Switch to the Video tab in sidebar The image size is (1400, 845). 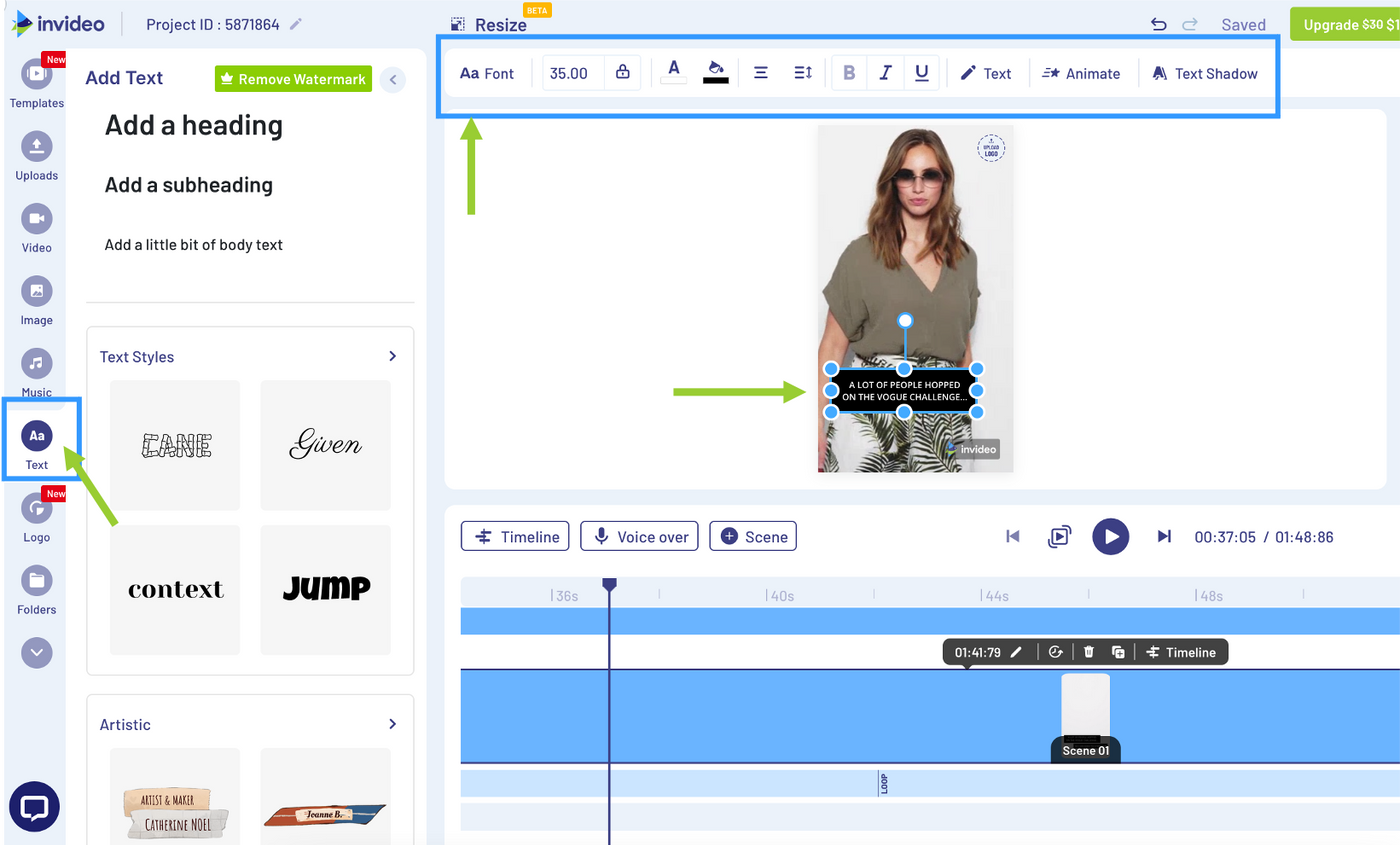[x=36, y=220]
